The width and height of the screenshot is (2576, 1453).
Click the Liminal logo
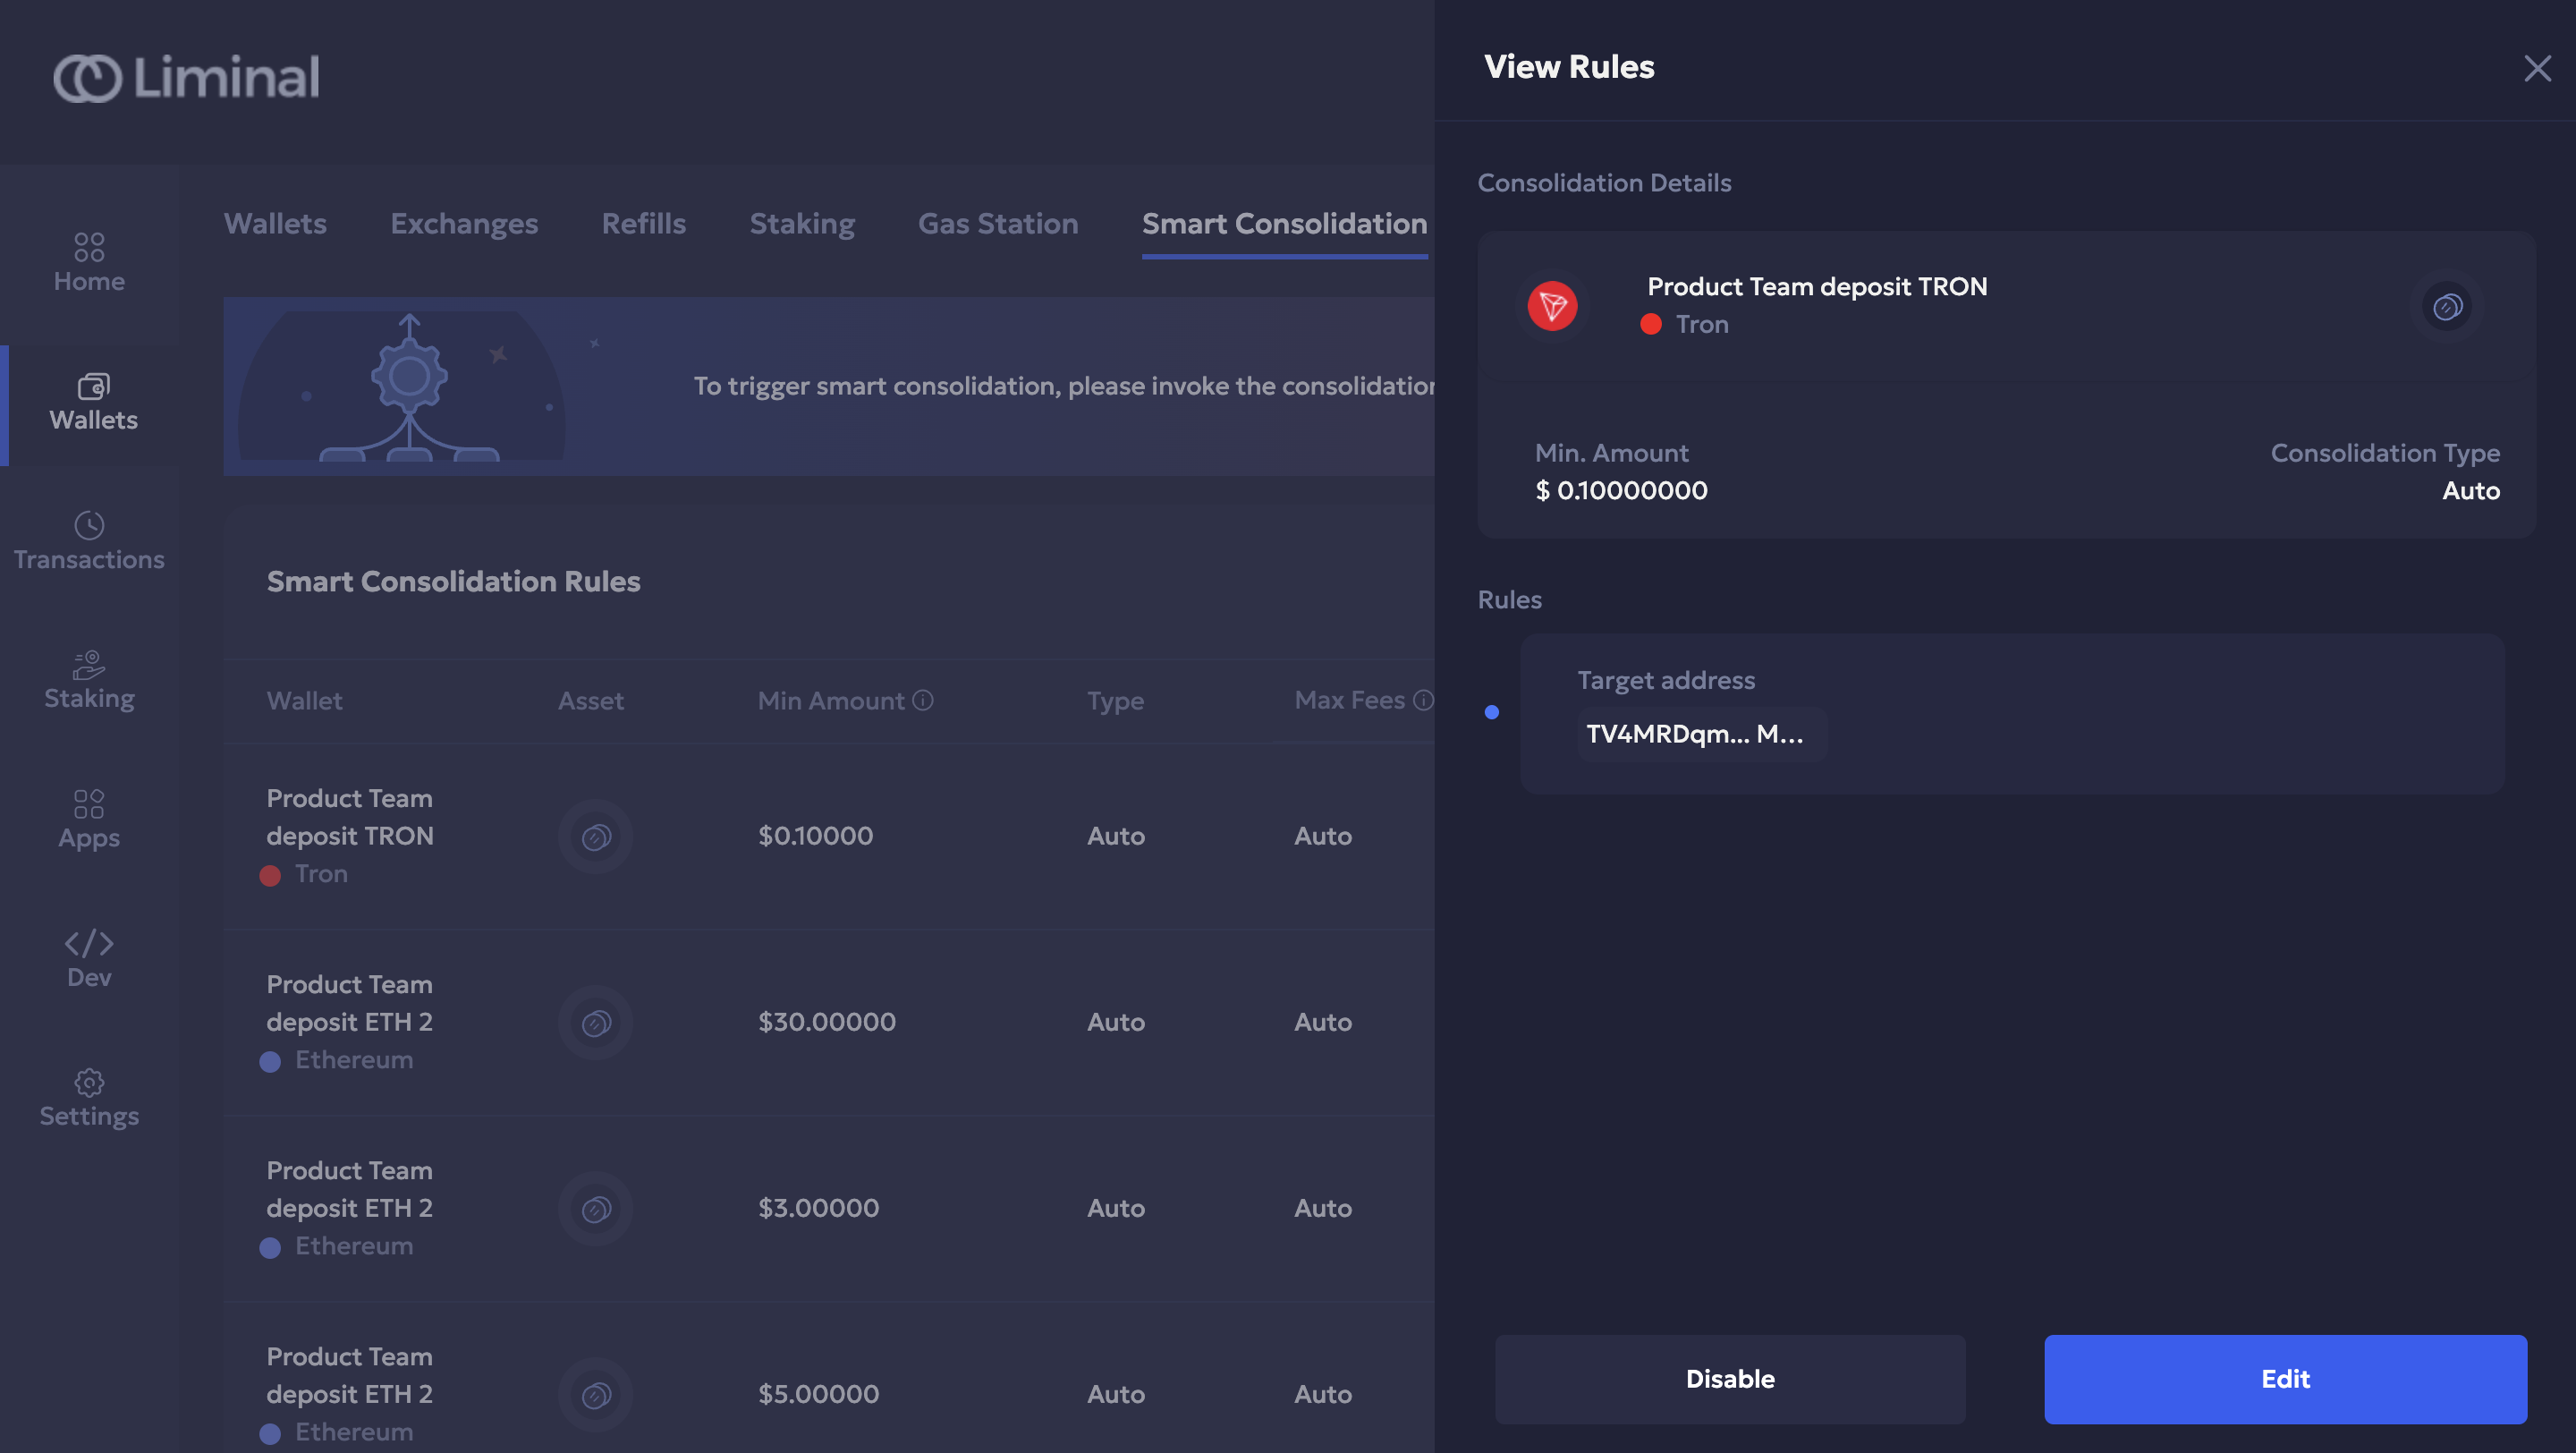(x=187, y=77)
